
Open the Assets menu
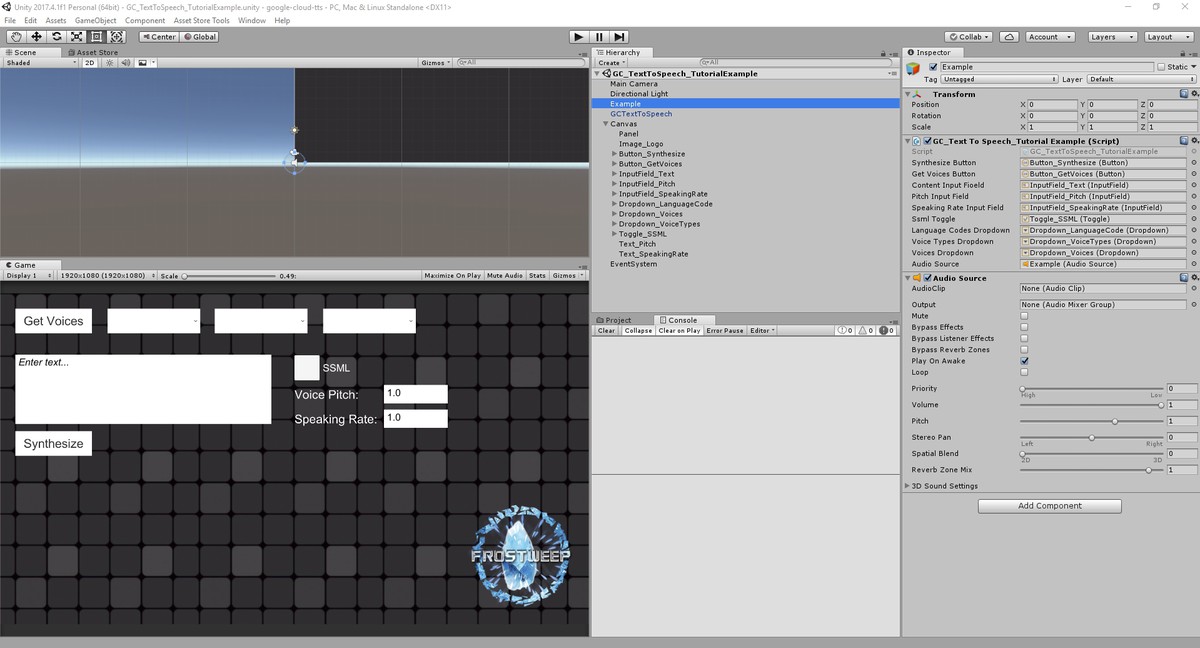click(x=56, y=20)
